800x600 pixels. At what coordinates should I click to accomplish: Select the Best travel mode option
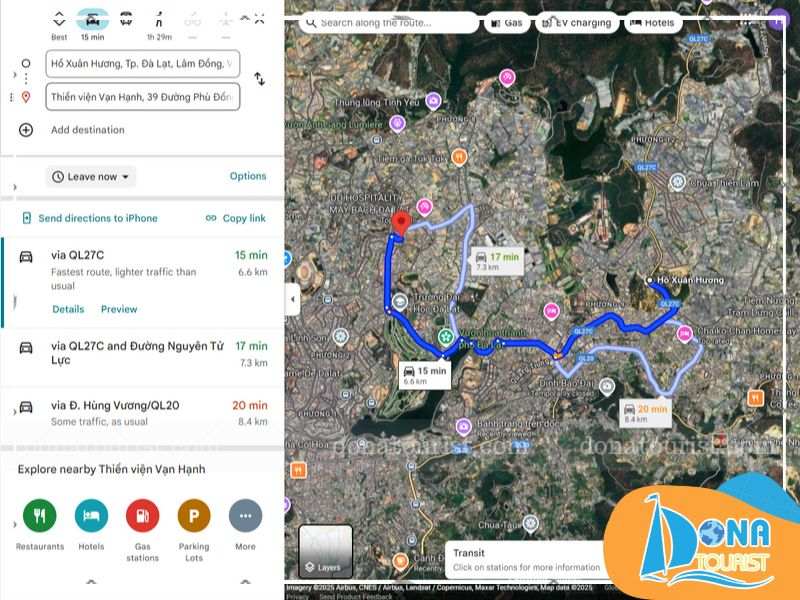[59, 24]
